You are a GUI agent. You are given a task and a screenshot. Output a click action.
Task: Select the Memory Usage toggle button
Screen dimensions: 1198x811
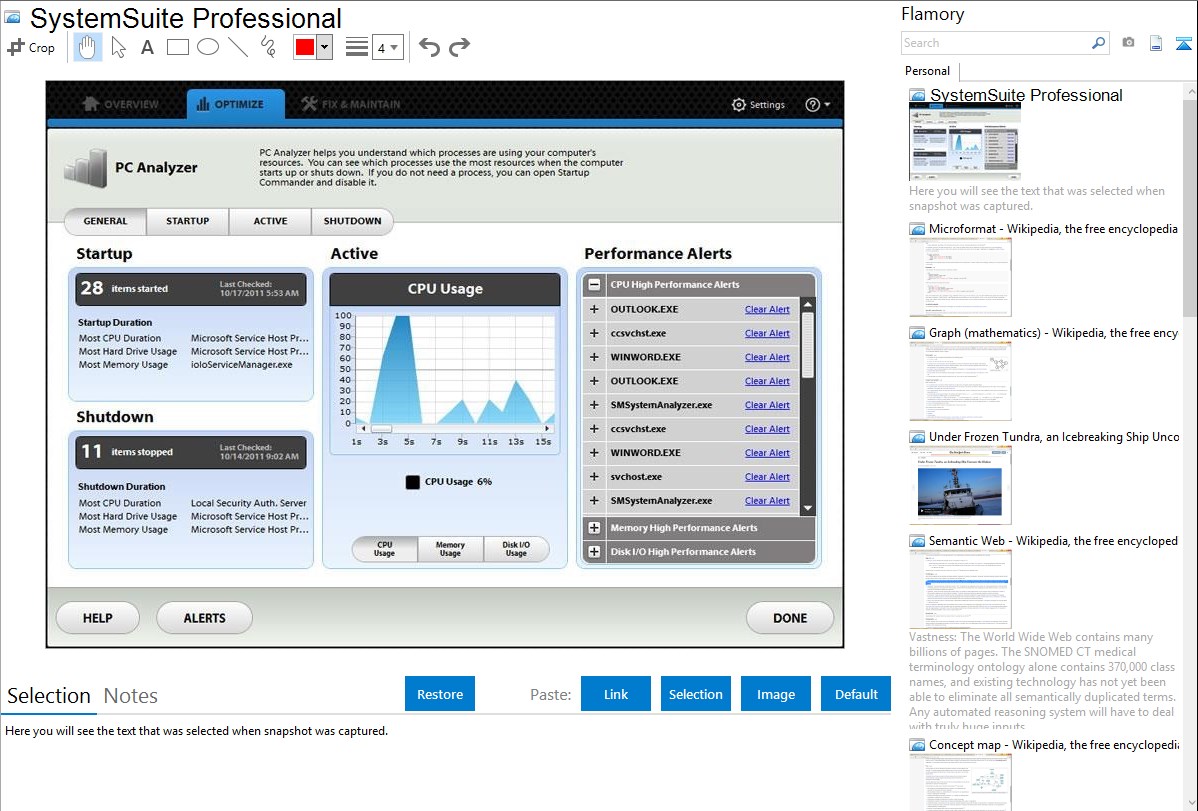450,549
